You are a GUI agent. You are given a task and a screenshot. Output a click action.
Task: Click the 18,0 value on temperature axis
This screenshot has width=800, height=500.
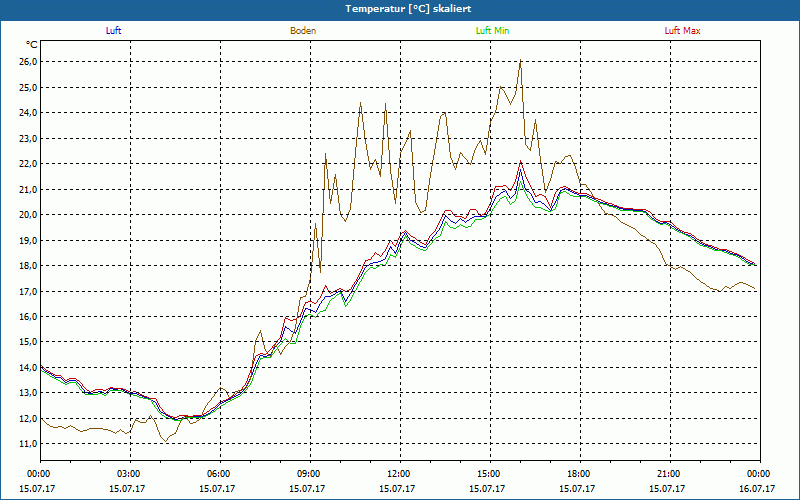28,266
